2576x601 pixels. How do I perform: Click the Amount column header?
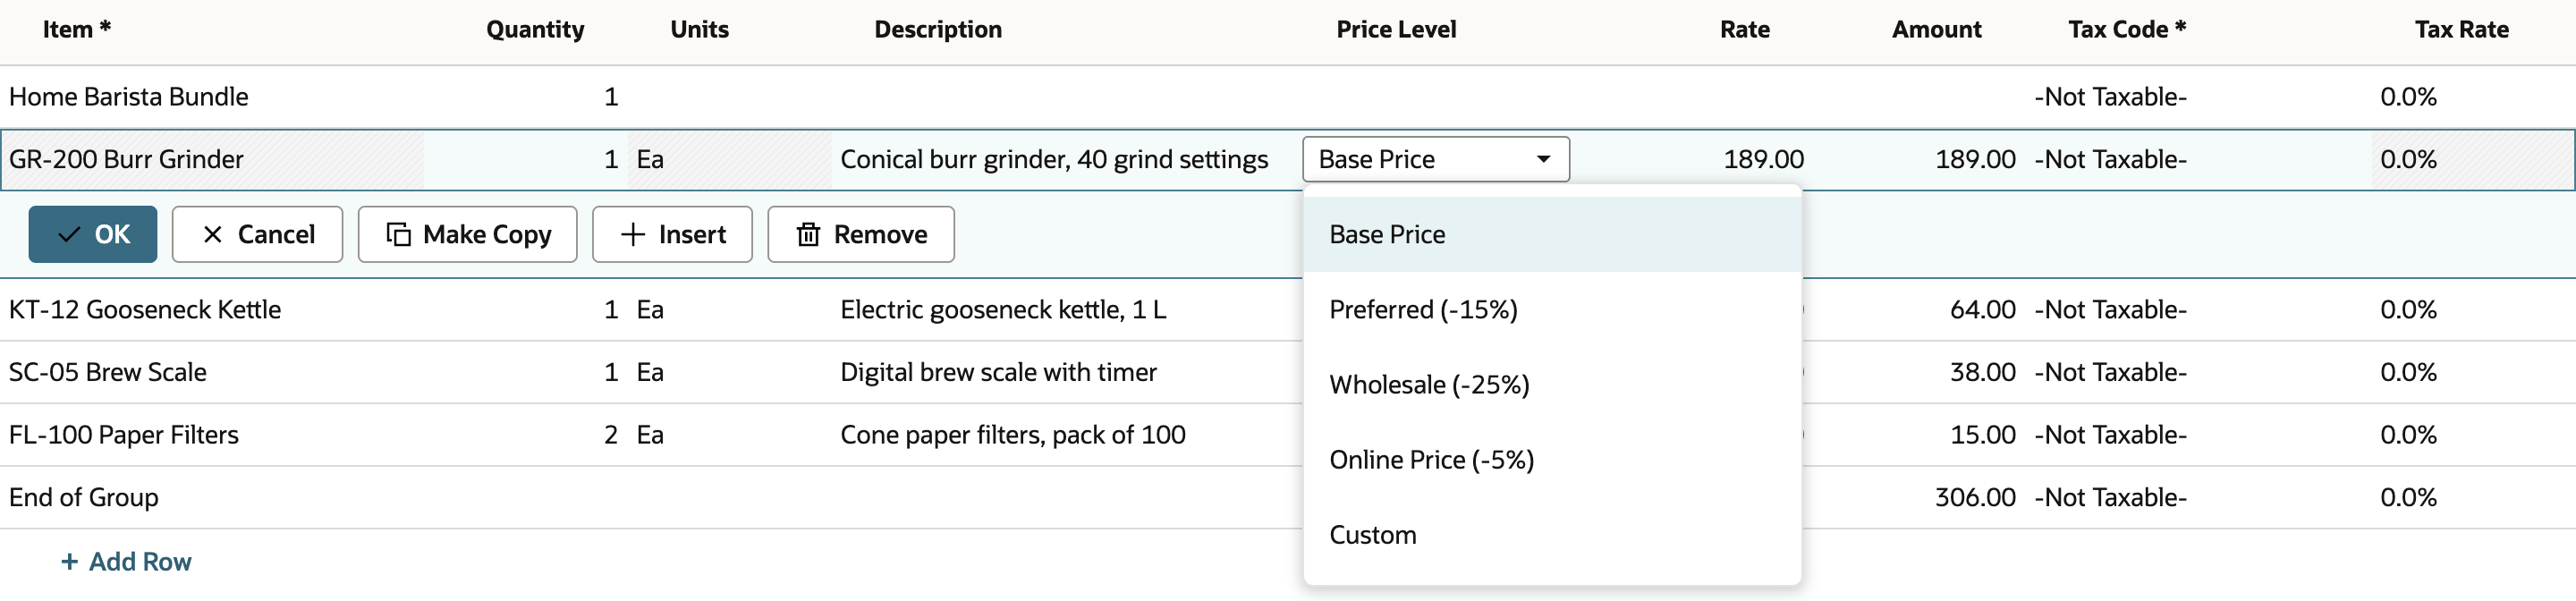click(x=1936, y=29)
